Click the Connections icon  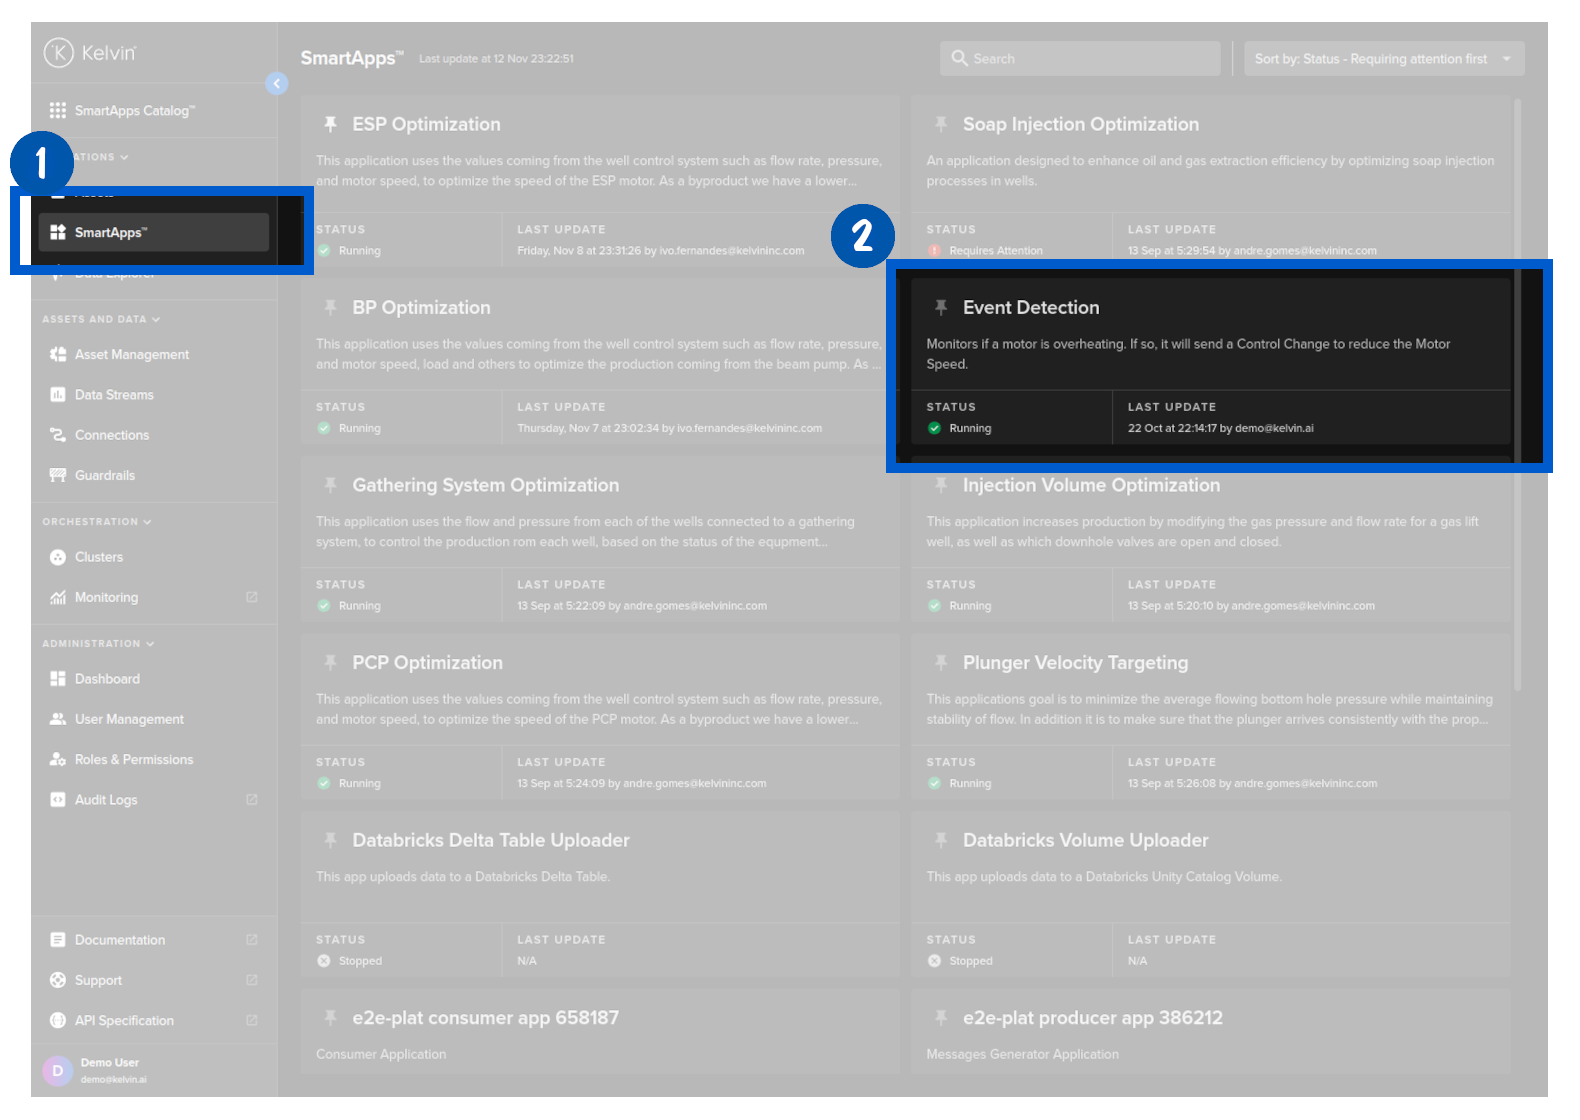[58, 435]
